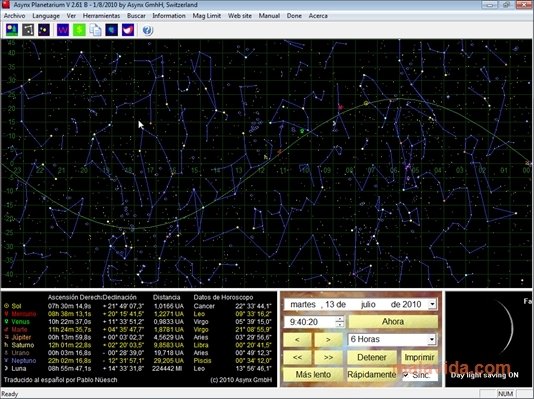Click the green dollar sign icon
The height and width of the screenshot is (399, 534).
pos(79,30)
